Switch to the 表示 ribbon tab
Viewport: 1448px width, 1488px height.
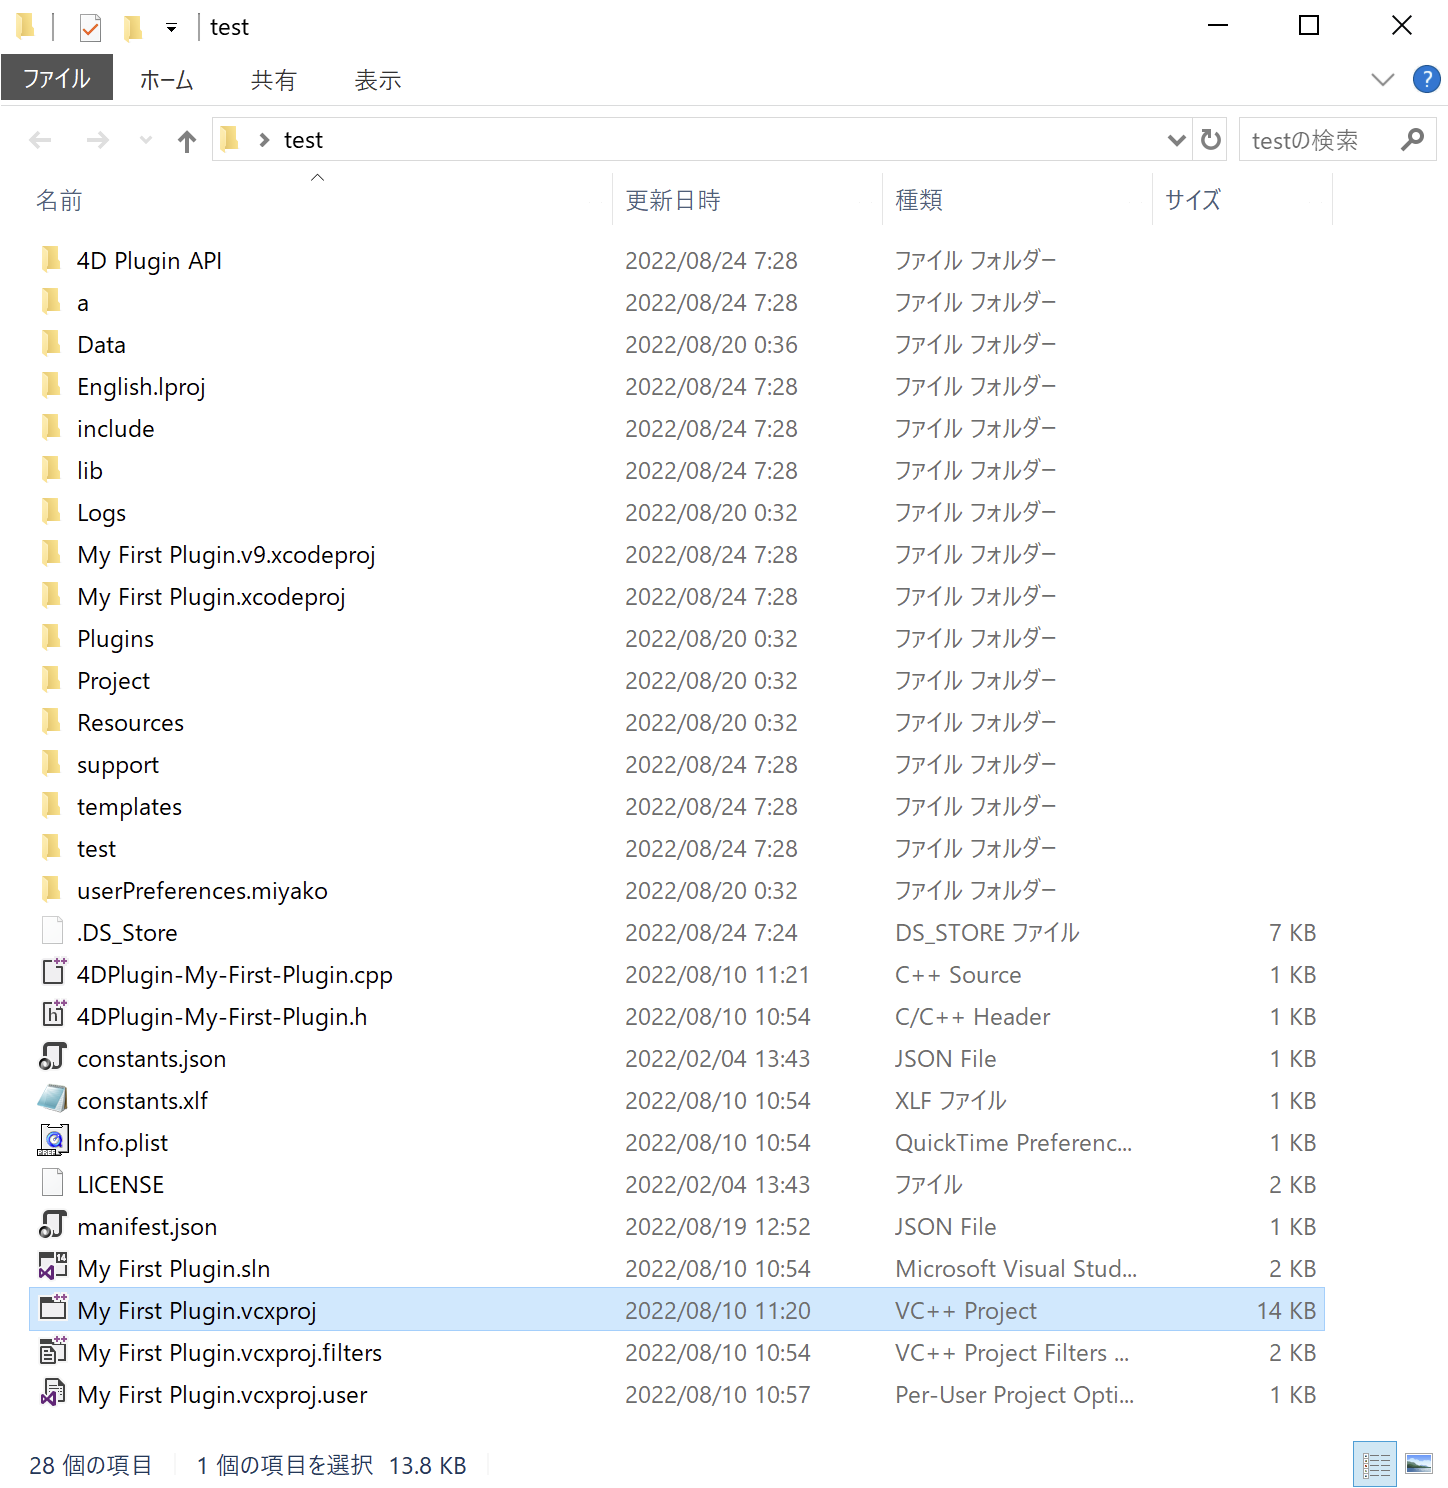(377, 79)
